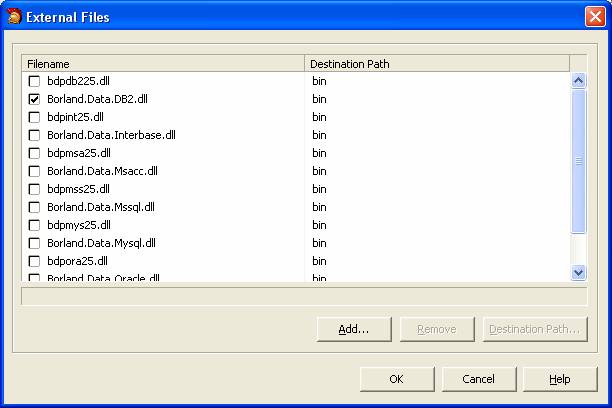This screenshot has width=612, height=408.
Task: Click the Filename column header
Action: coord(163,64)
